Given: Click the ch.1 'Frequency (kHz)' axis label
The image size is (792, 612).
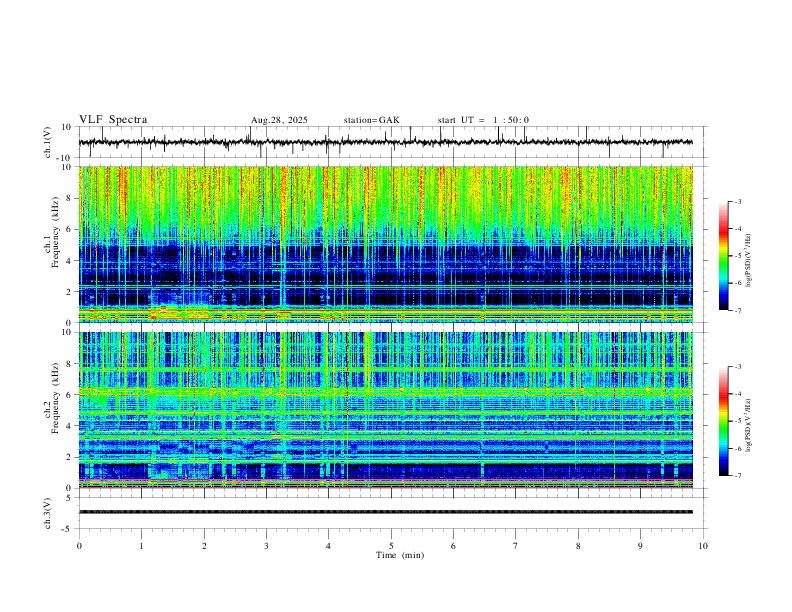Looking at the screenshot, I should click(55, 232).
